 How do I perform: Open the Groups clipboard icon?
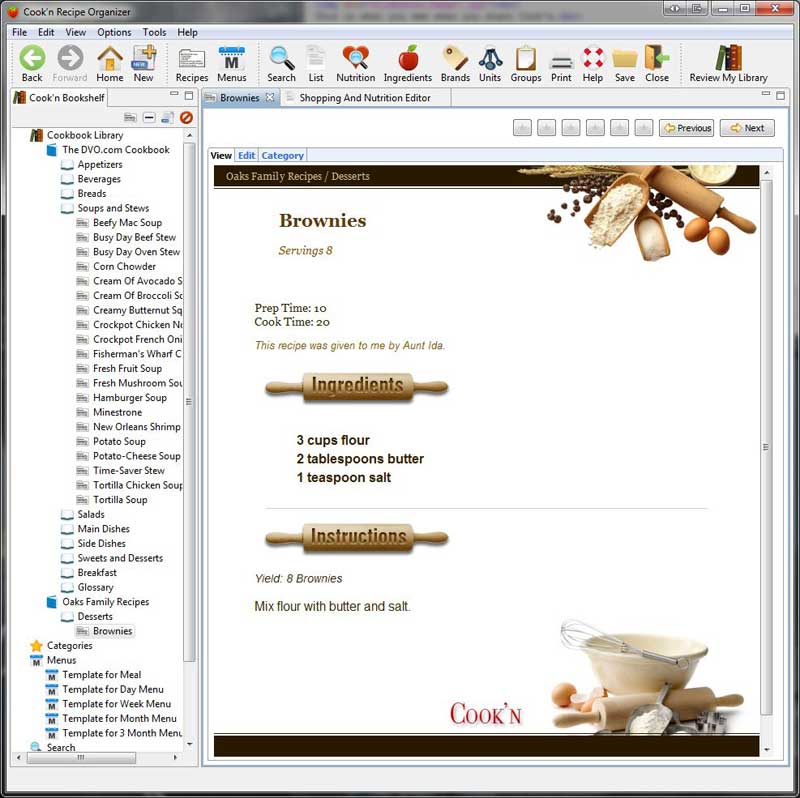coord(526,63)
